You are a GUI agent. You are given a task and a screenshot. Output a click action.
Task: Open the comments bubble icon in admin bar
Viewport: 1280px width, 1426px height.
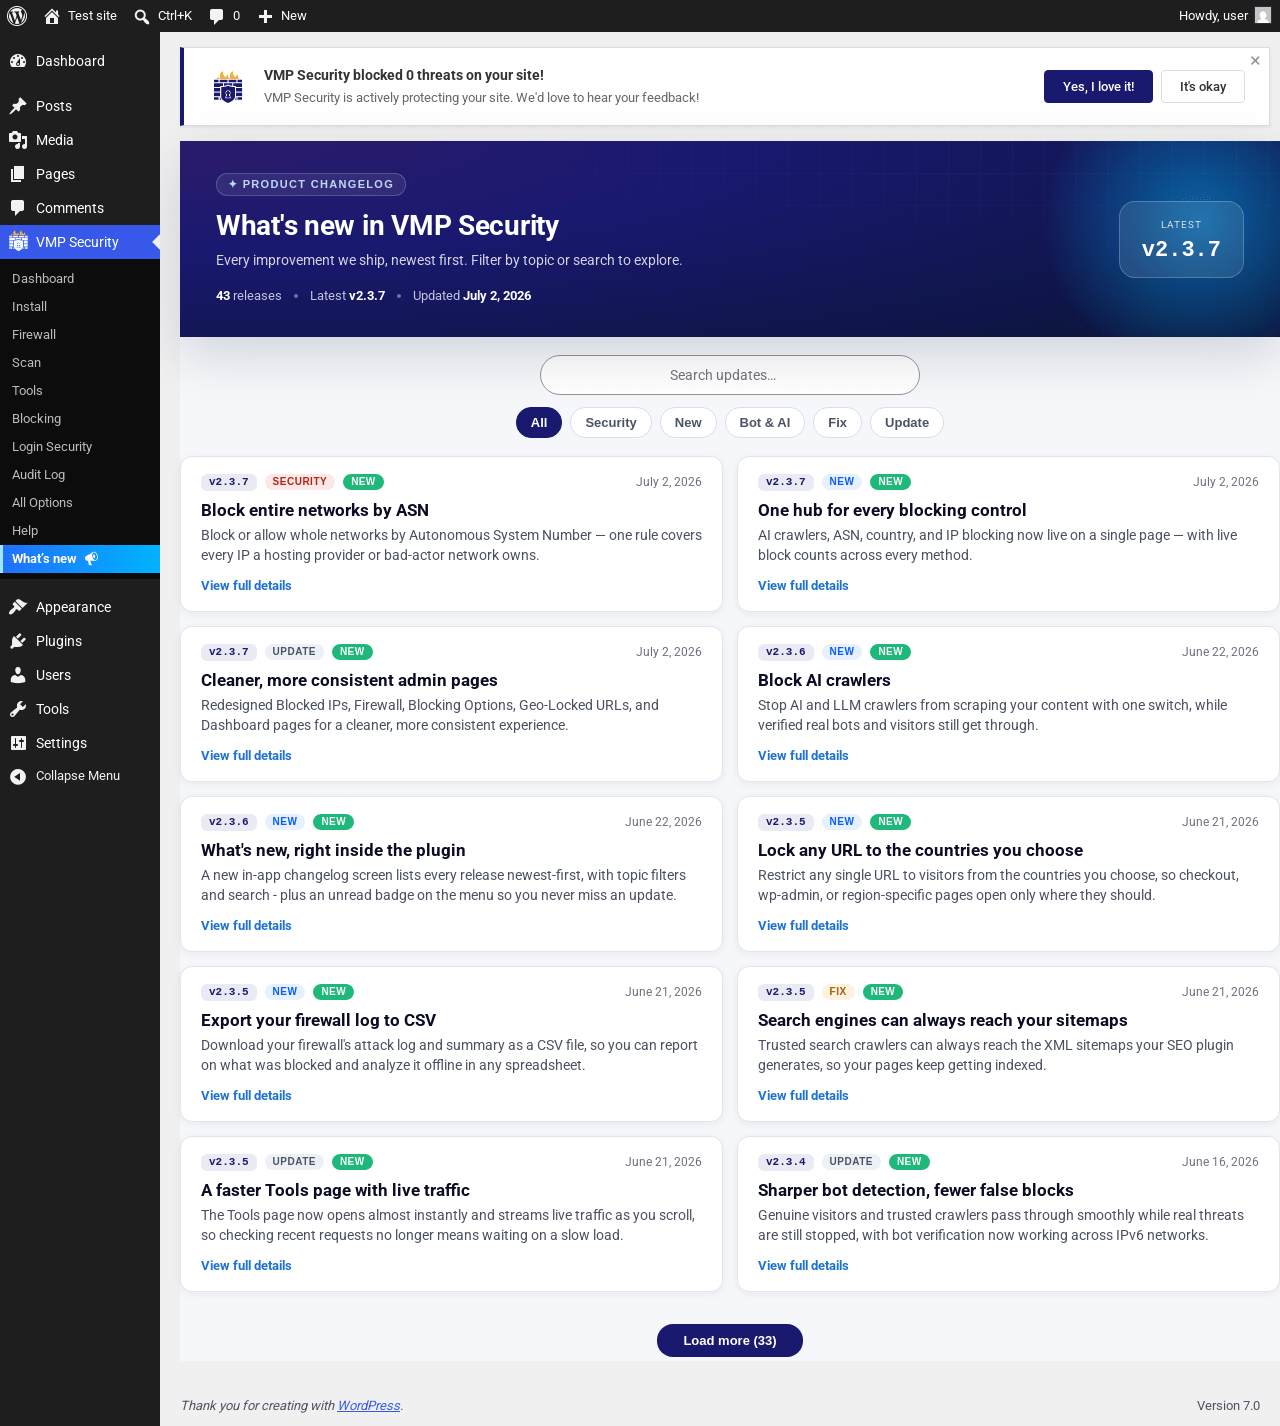coord(216,16)
